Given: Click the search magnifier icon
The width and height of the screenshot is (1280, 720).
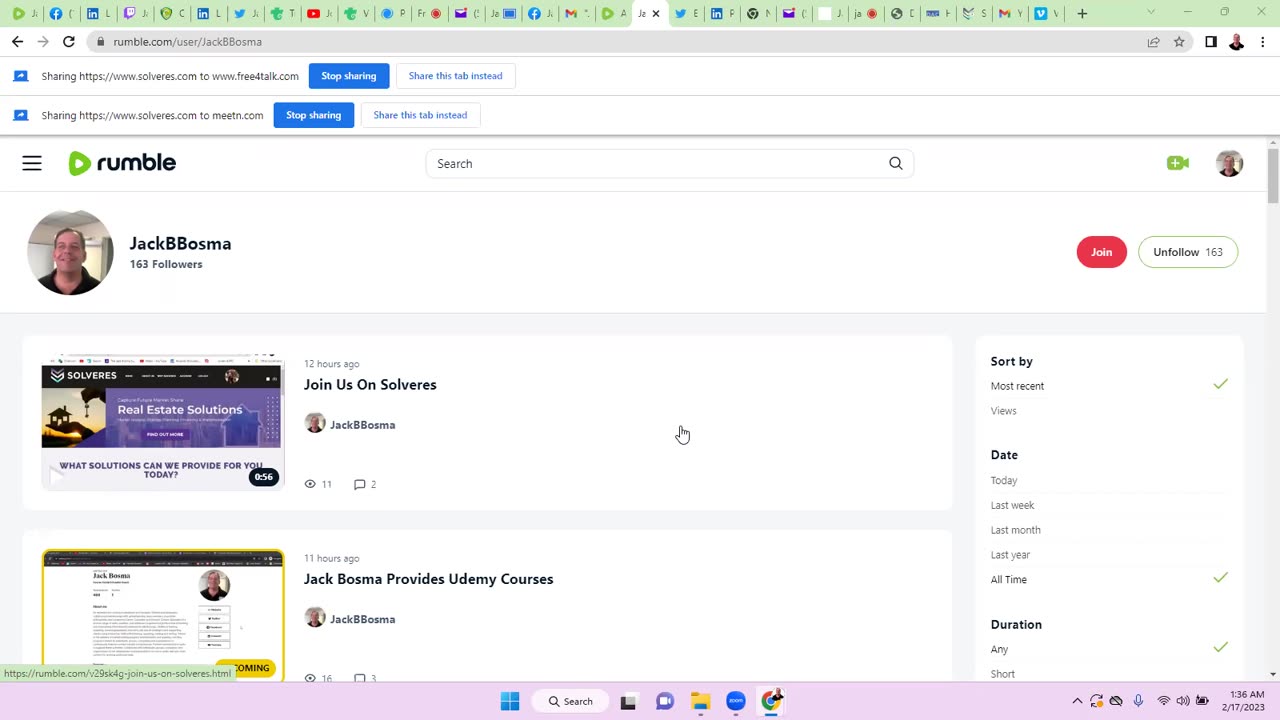Looking at the screenshot, I should point(896,163).
